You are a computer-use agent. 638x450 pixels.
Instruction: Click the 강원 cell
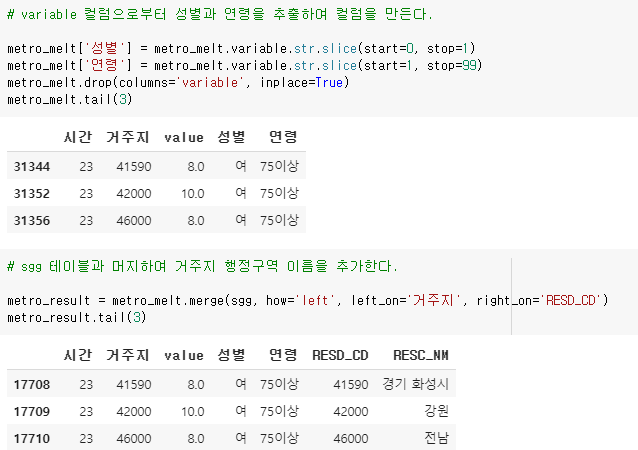pyautogui.click(x=437, y=411)
